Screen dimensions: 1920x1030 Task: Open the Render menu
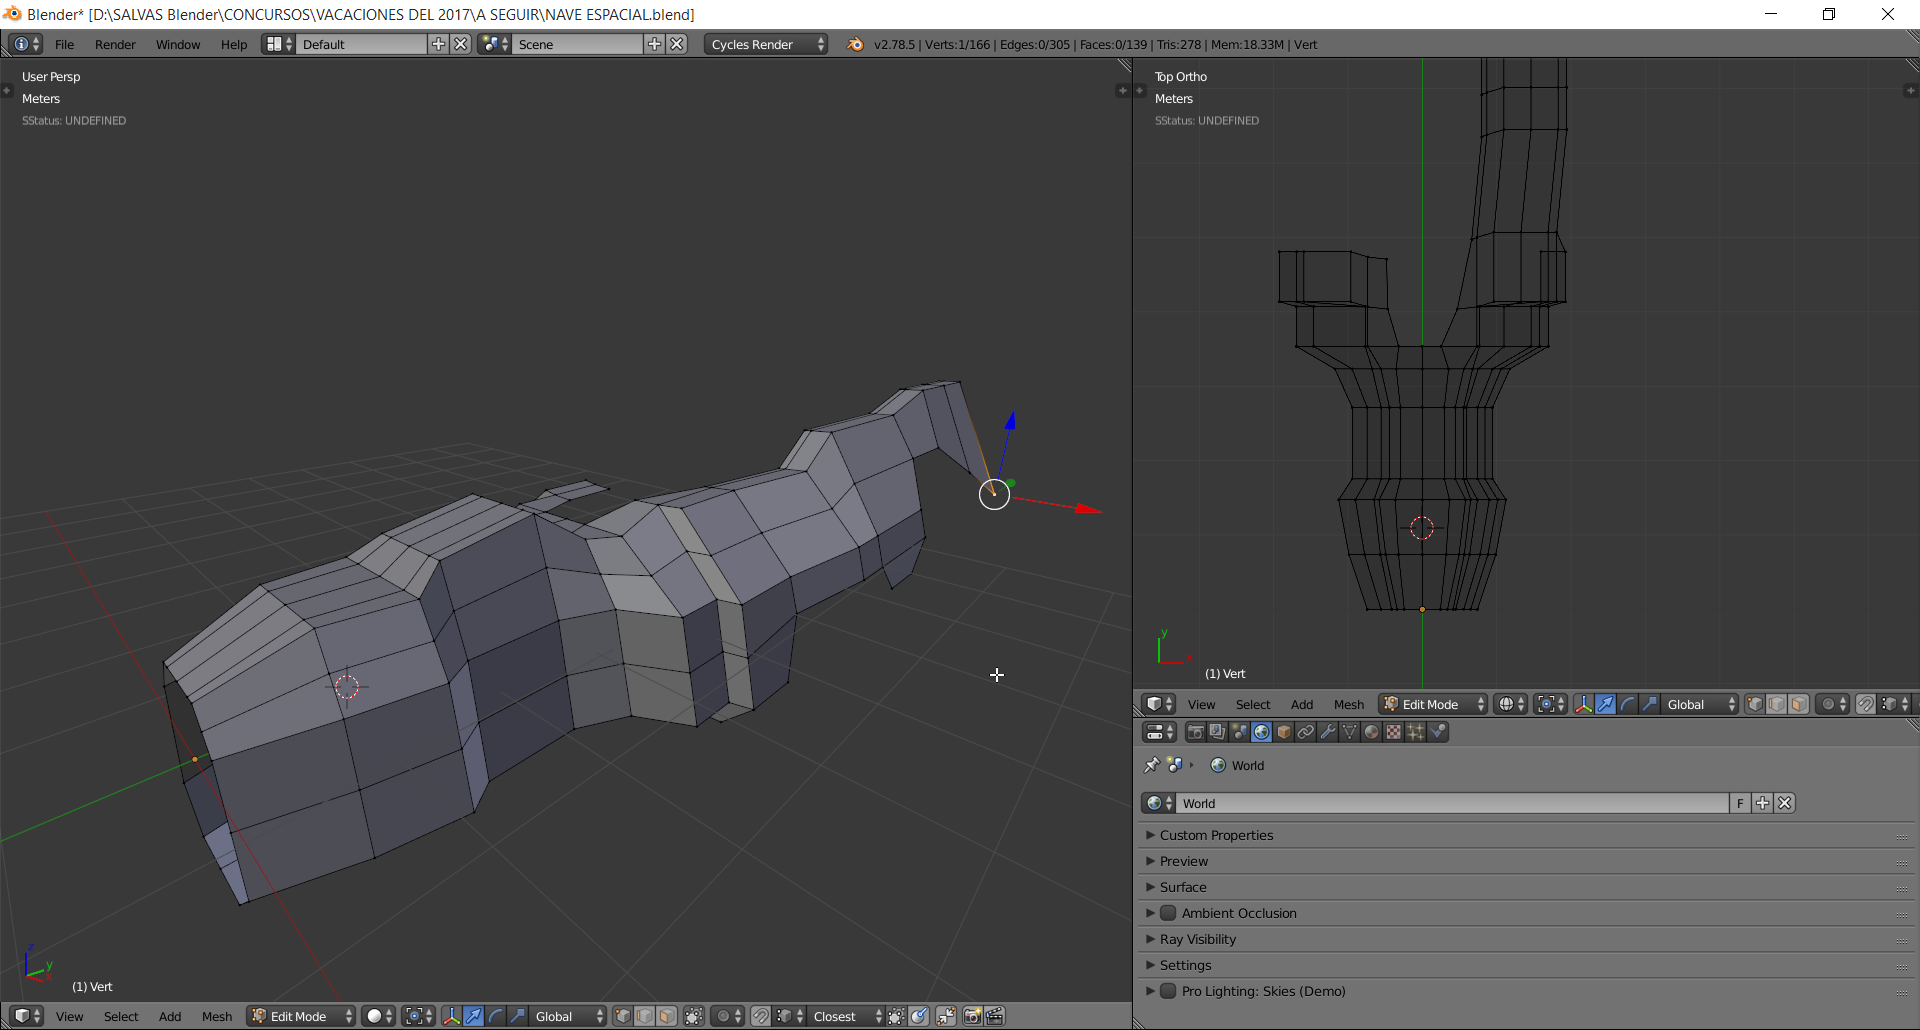pyautogui.click(x=115, y=44)
